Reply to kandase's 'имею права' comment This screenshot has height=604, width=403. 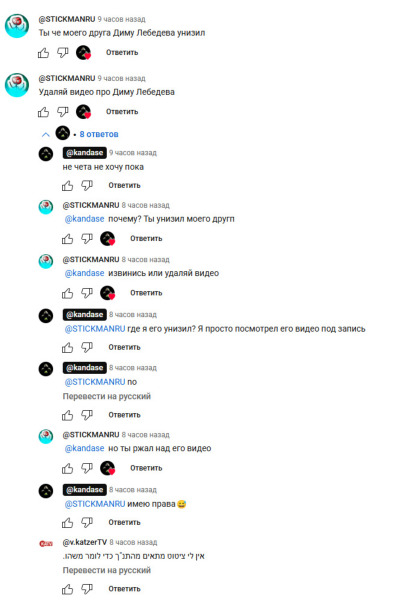(x=124, y=523)
